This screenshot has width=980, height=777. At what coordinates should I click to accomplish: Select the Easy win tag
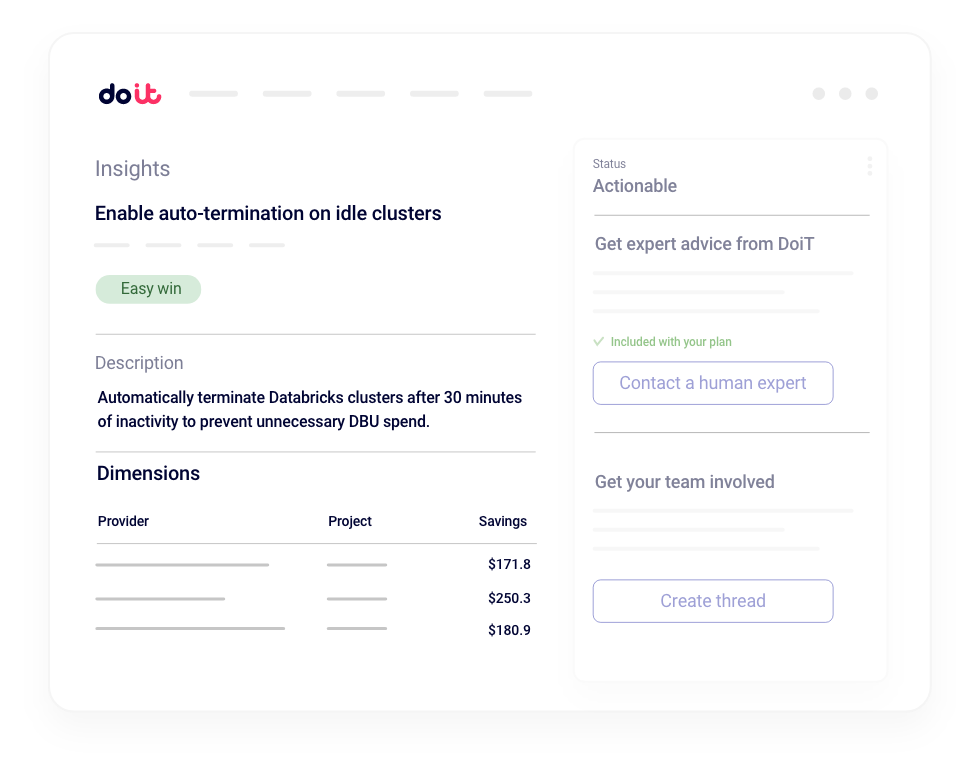tap(149, 289)
